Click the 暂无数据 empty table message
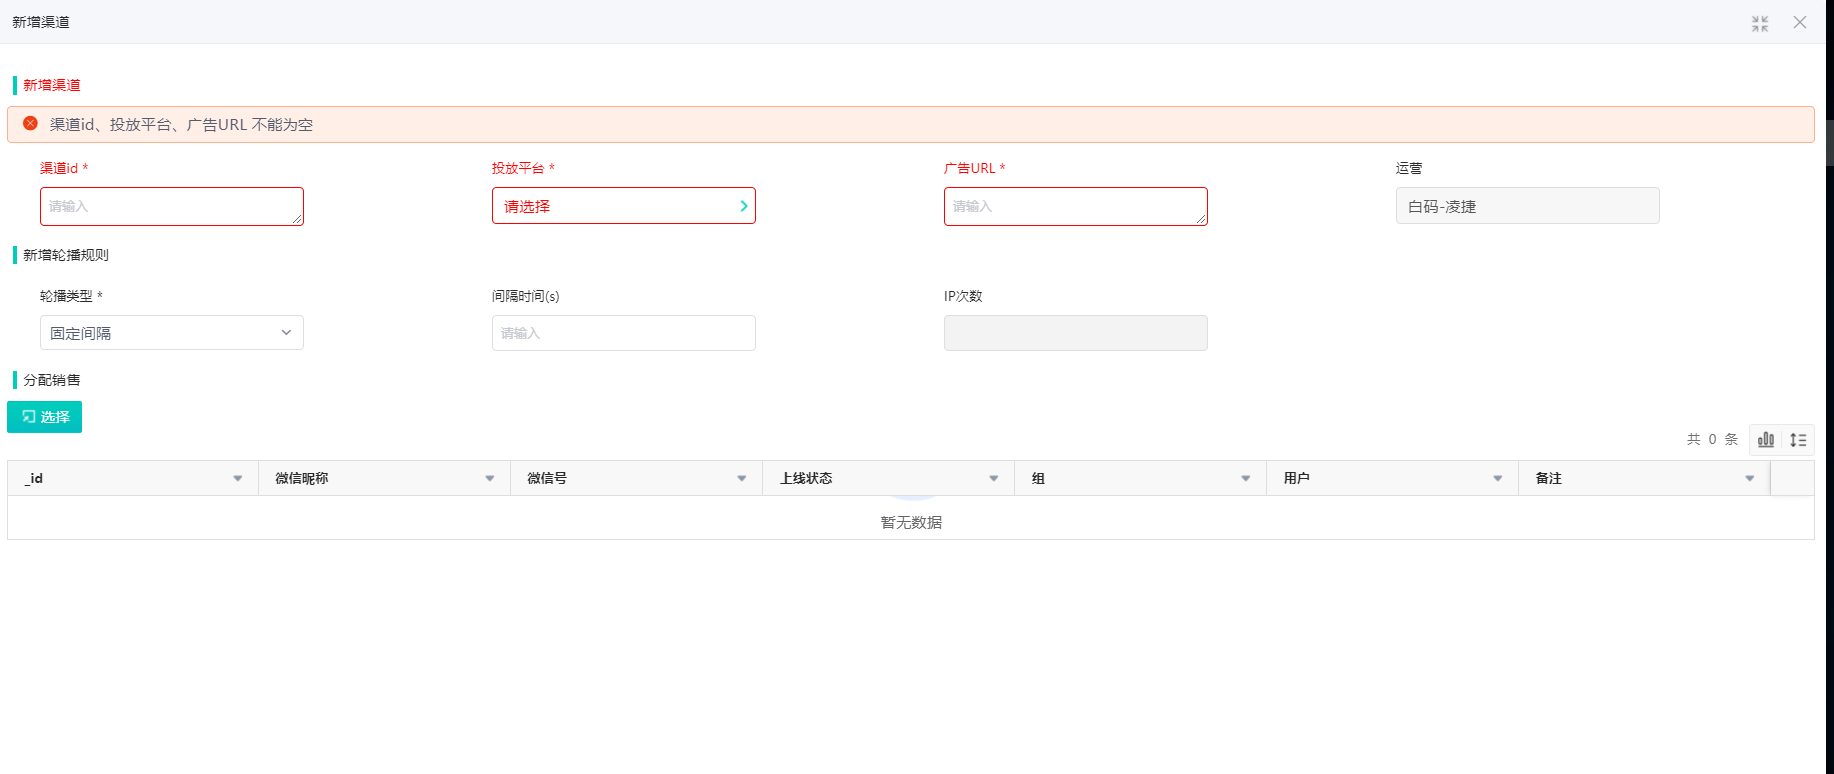This screenshot has width=1834, height=774. click(911, 522)
